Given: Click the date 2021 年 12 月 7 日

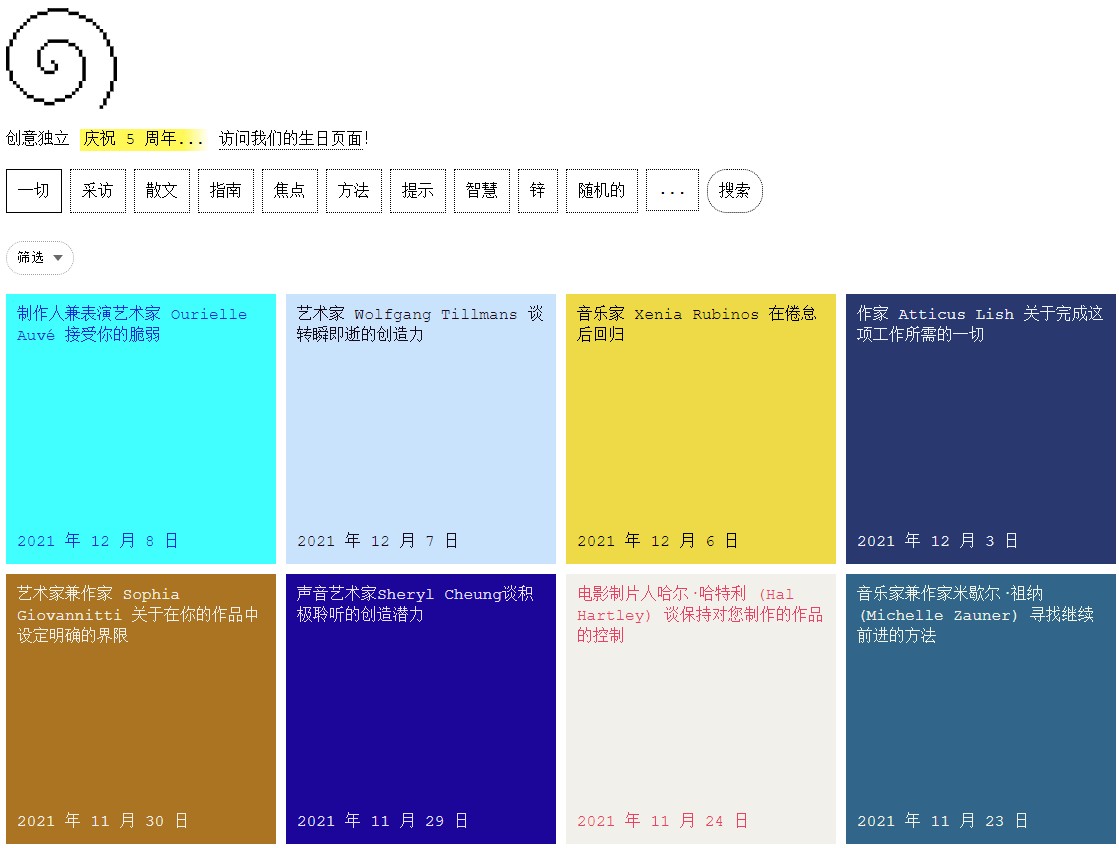Looking at the screenshot, I should 378,541.
